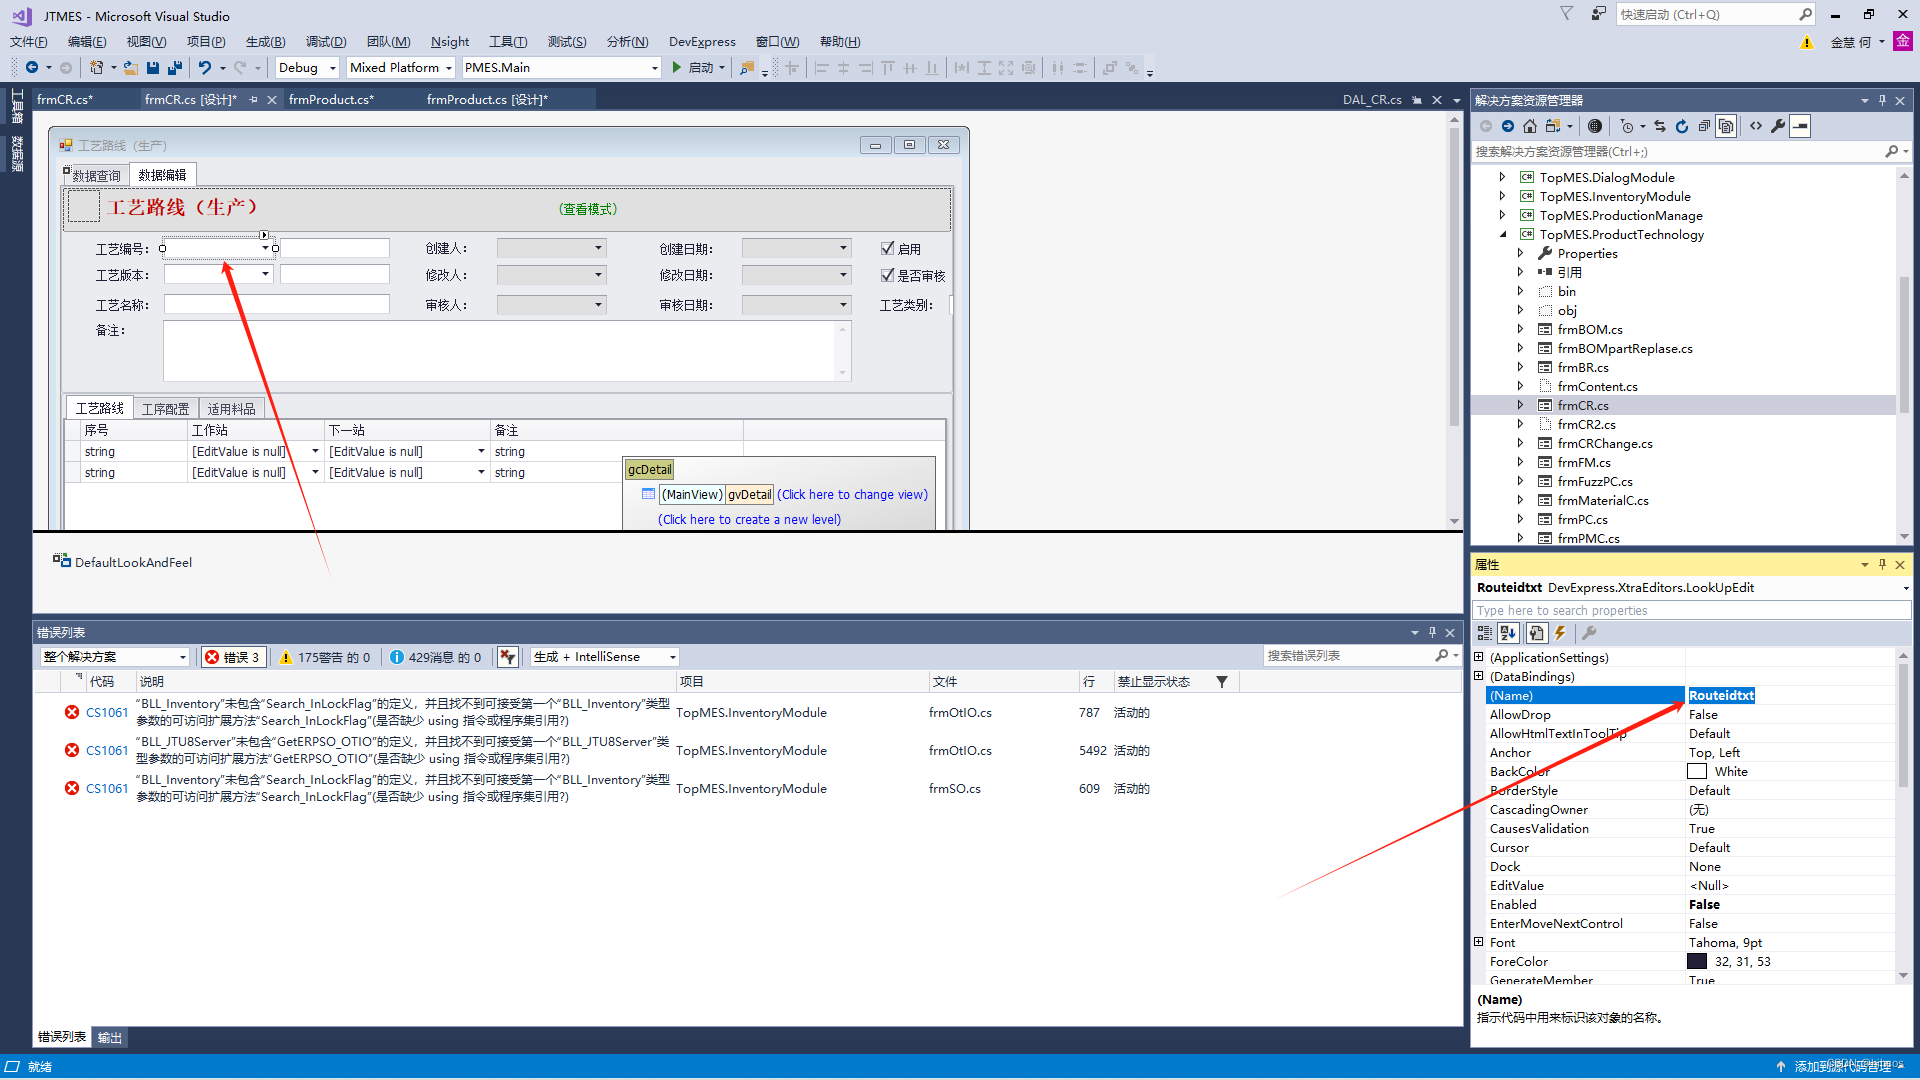The image size is (1920, 1080).
Task: Open the Solution Explorer properties wrench icon
Action: pyautogui.click(x=1778, y=126)
